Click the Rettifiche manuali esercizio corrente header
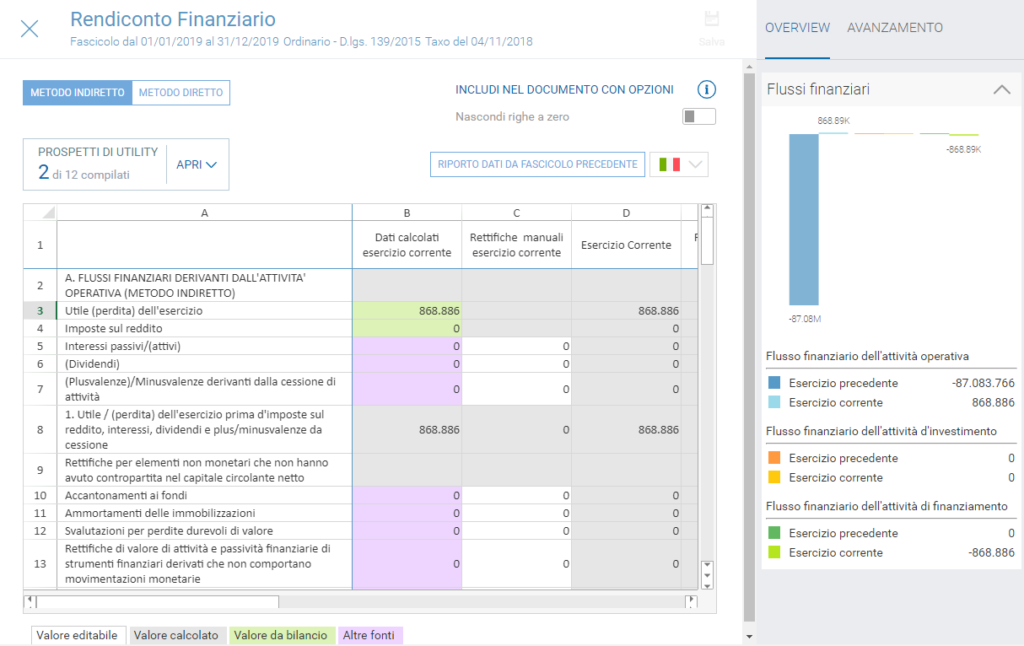This screenshot has width=1024, height=646. point(517,245)
